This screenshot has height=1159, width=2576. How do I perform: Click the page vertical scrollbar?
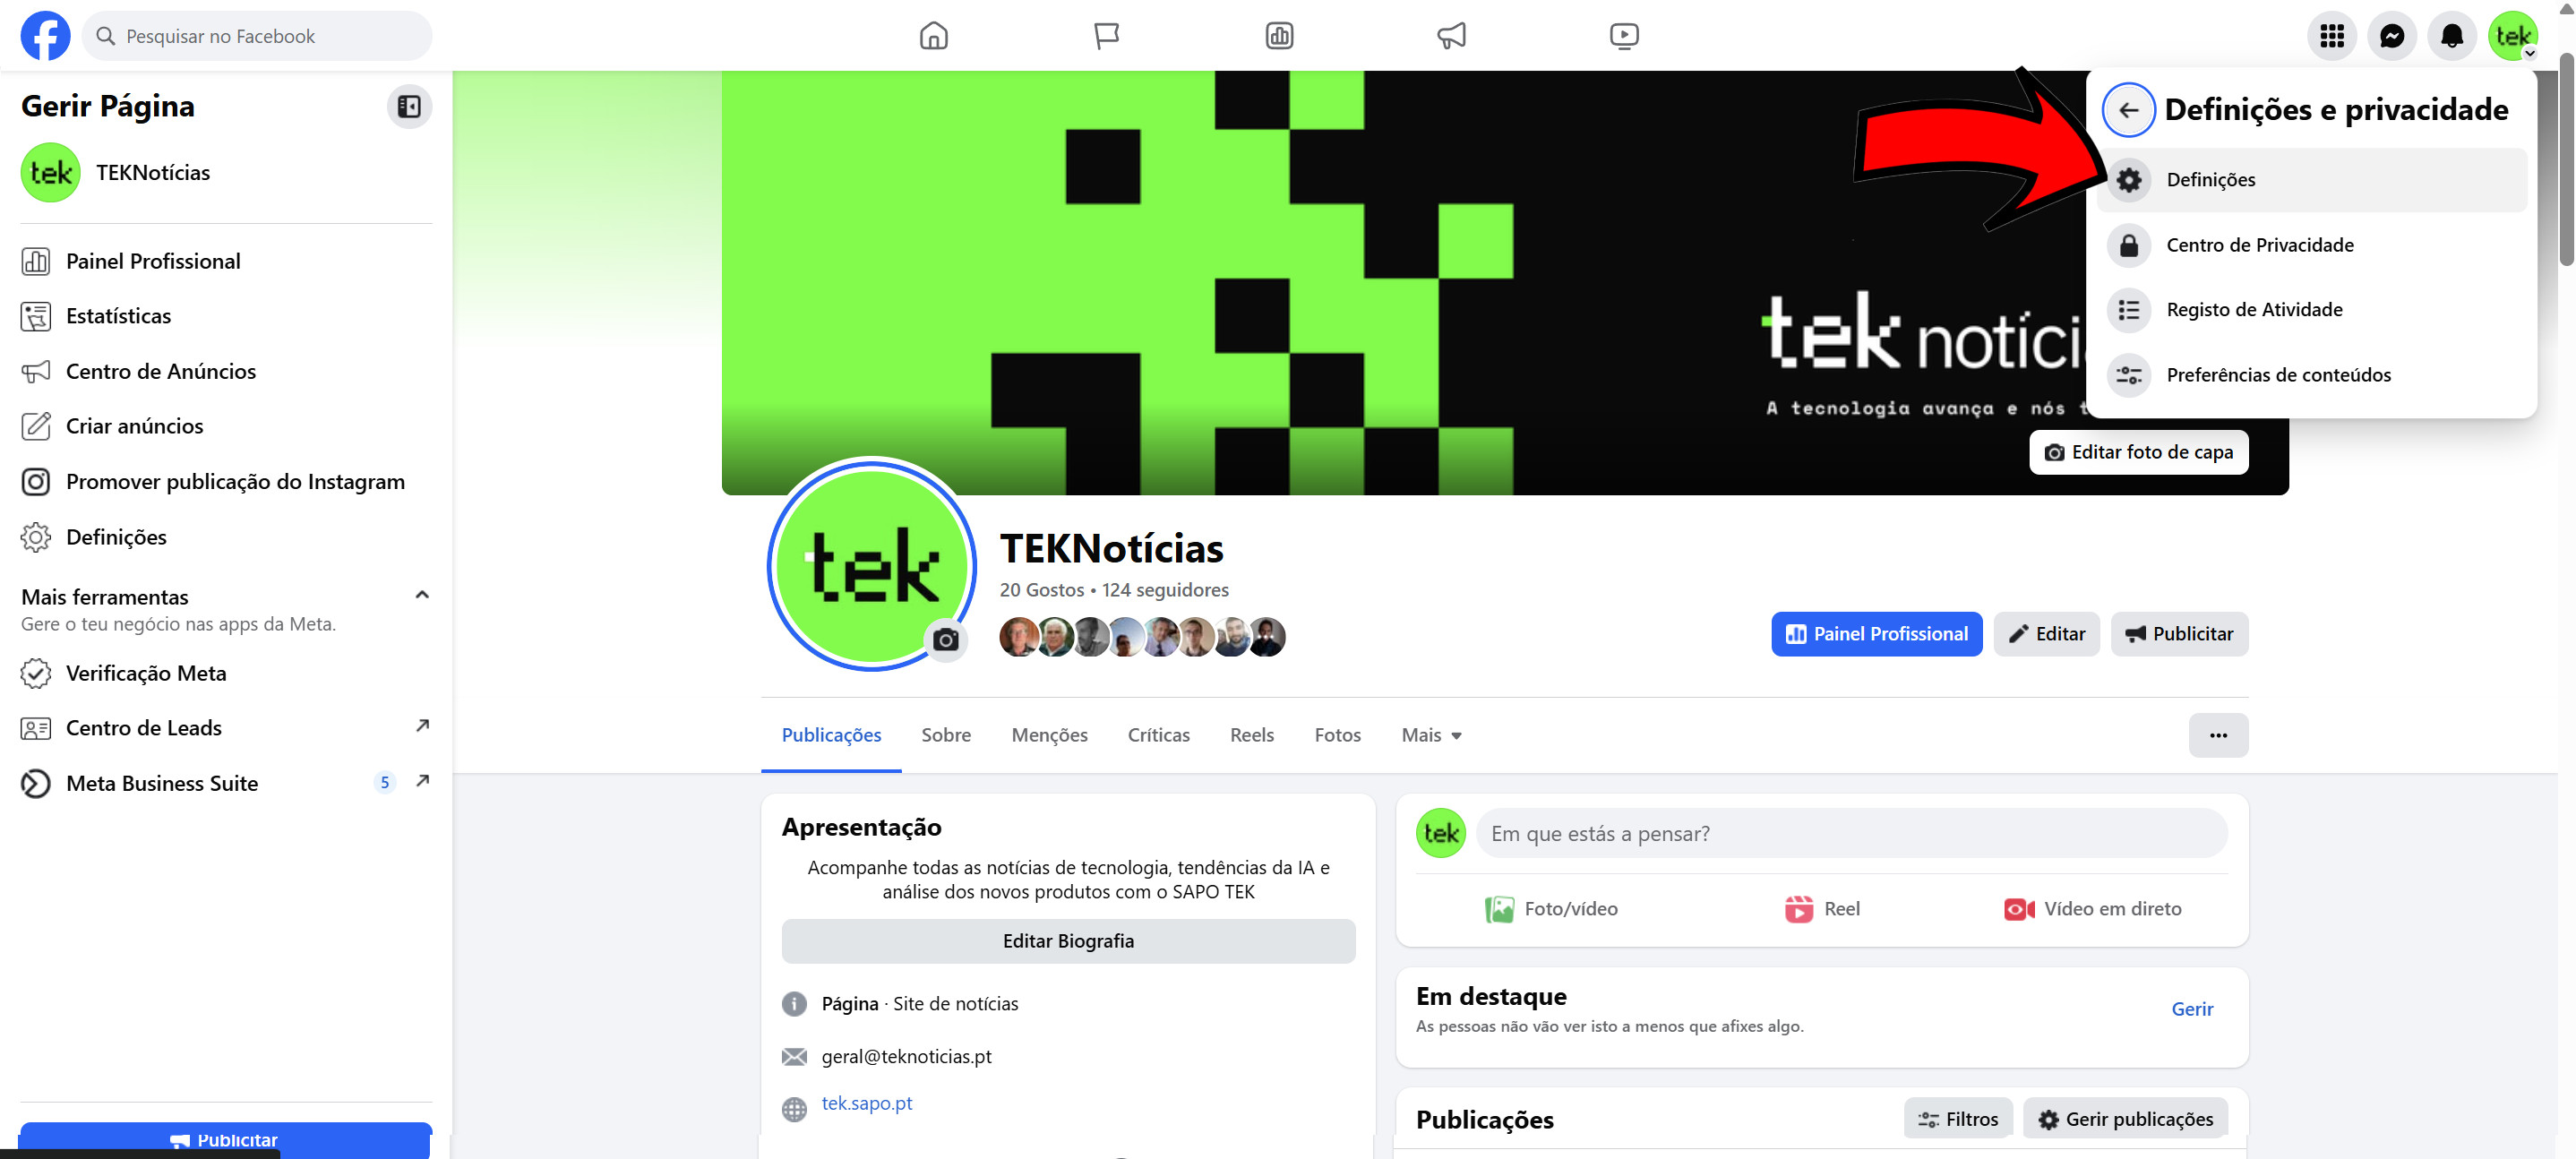[2566, 160]
